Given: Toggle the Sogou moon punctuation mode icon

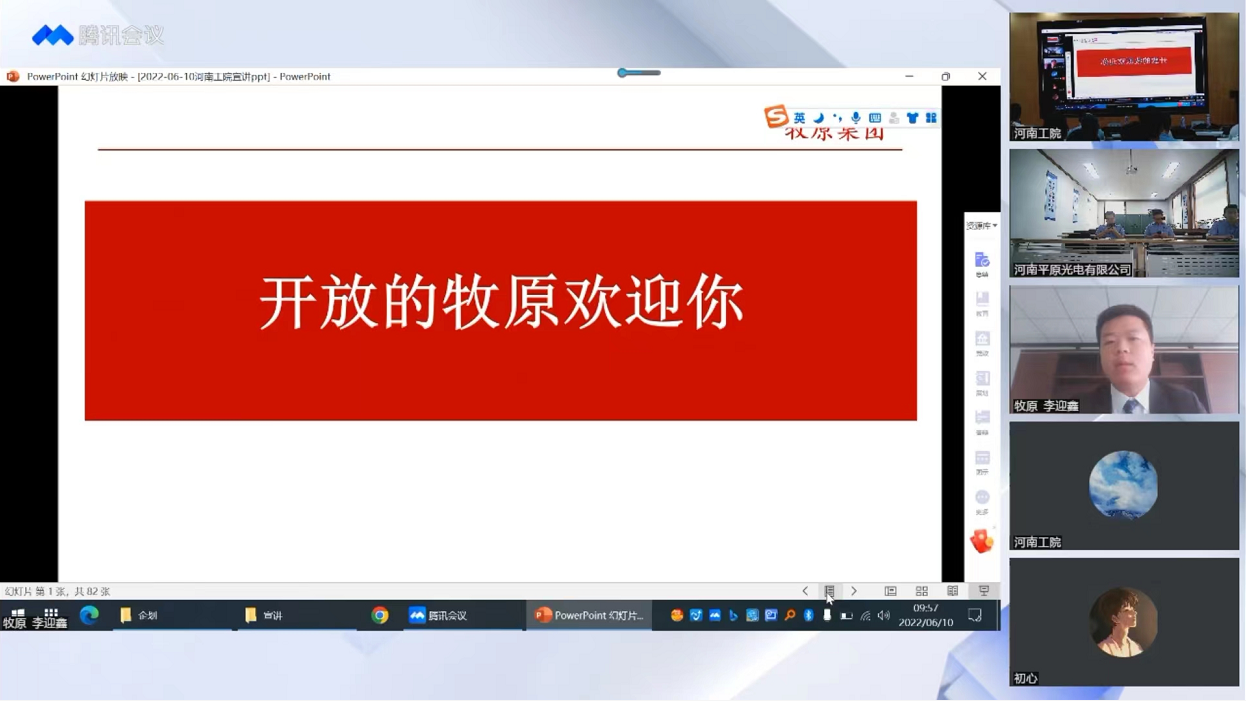Looking at the screenshot, I should tap(818, 118).
